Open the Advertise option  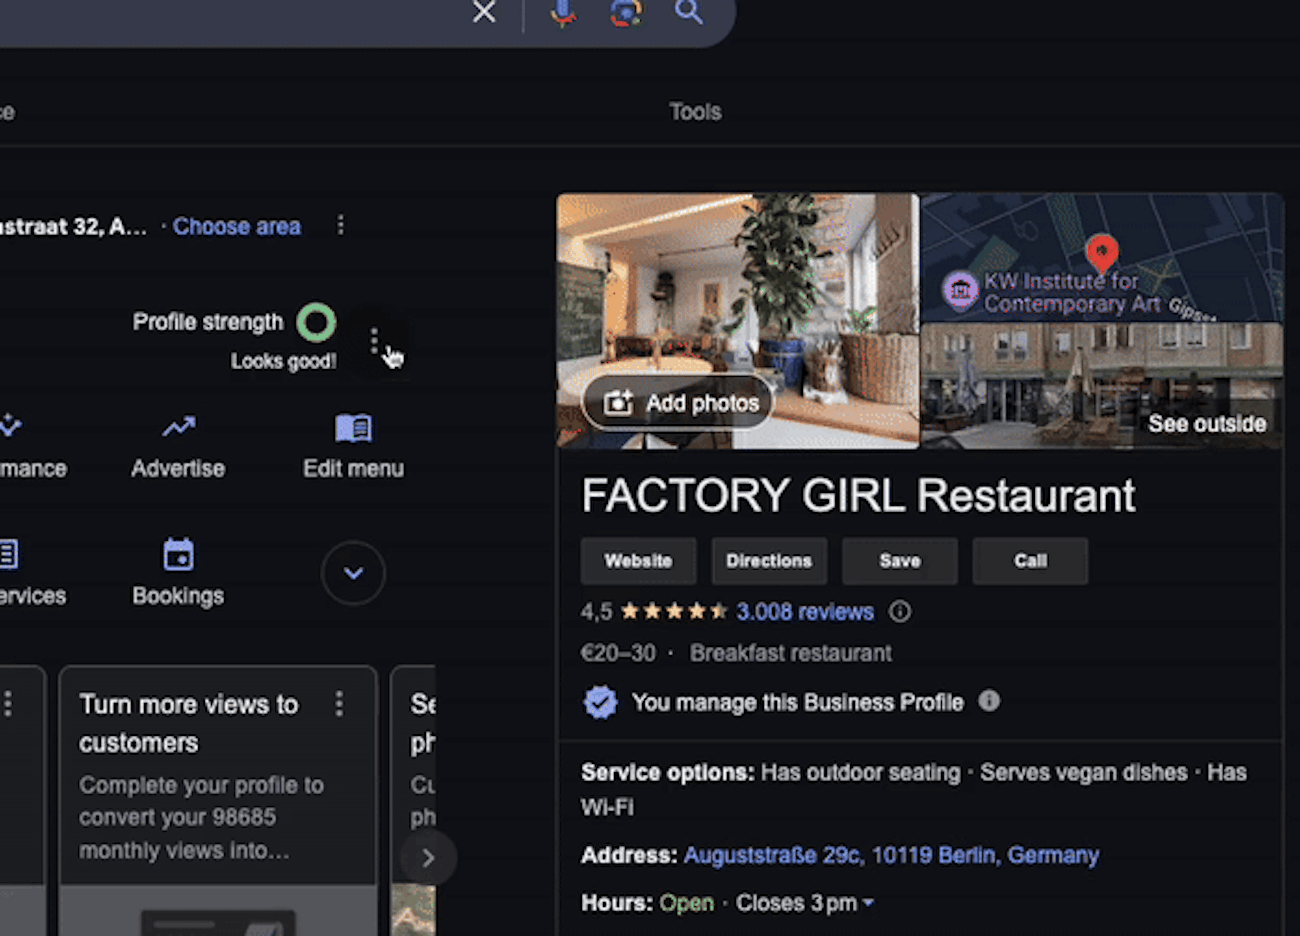coord(178,446)
